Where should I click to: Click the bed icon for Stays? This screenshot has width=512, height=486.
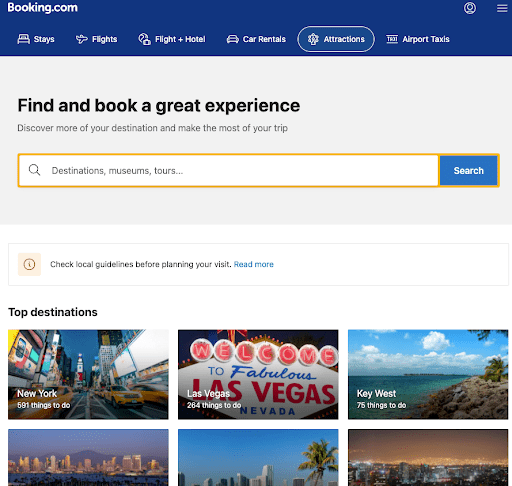(x=23, y=39)
